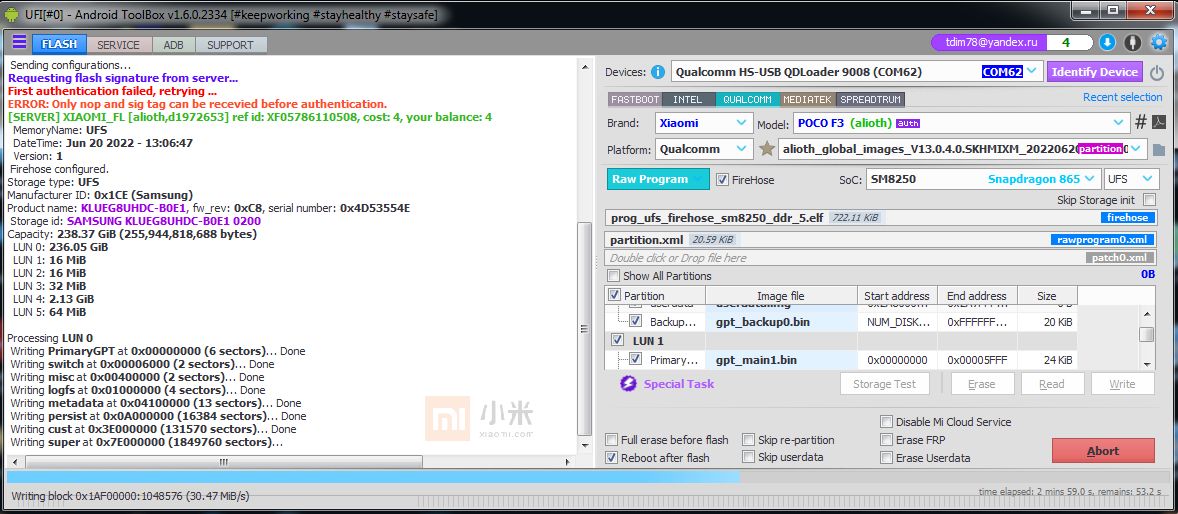Viewport: 1178px width, 514px height.
Task: Click the hash symbol icon next to Model
Action: (x=1140, y=122)
